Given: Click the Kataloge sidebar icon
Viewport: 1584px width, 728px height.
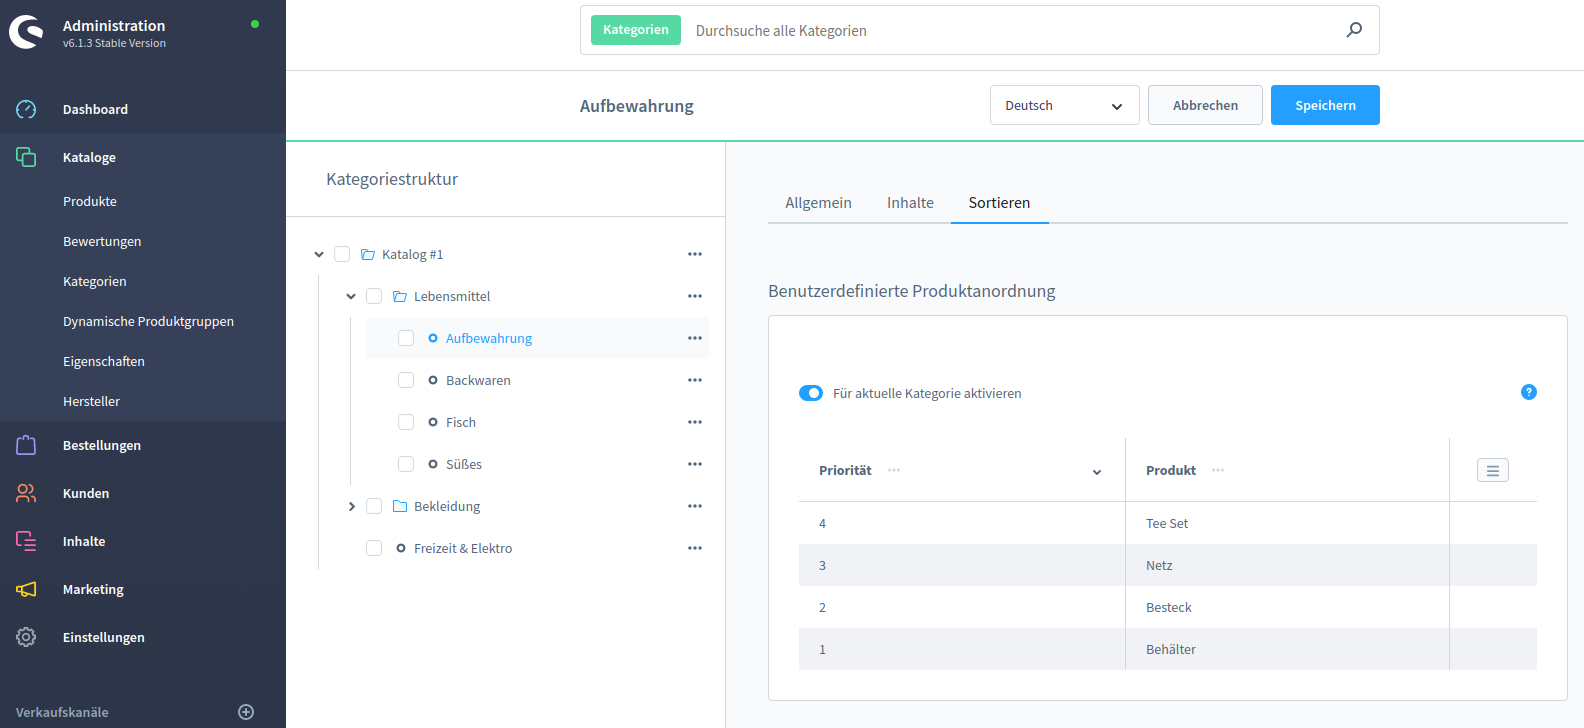Looking at the screenshot, I should pos(26,157).
